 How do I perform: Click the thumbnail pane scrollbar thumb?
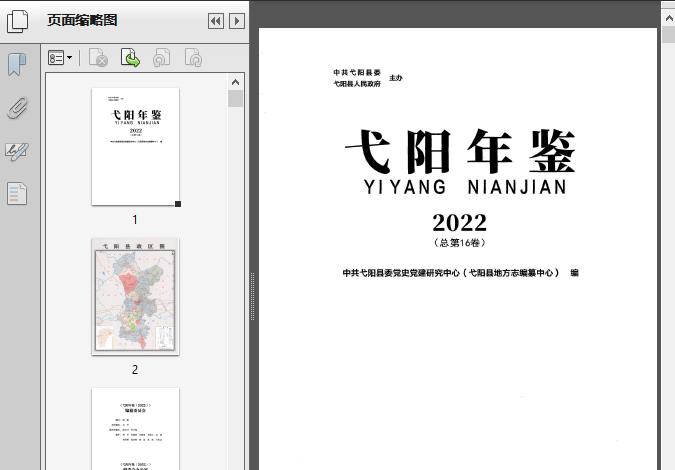point(235,99)
